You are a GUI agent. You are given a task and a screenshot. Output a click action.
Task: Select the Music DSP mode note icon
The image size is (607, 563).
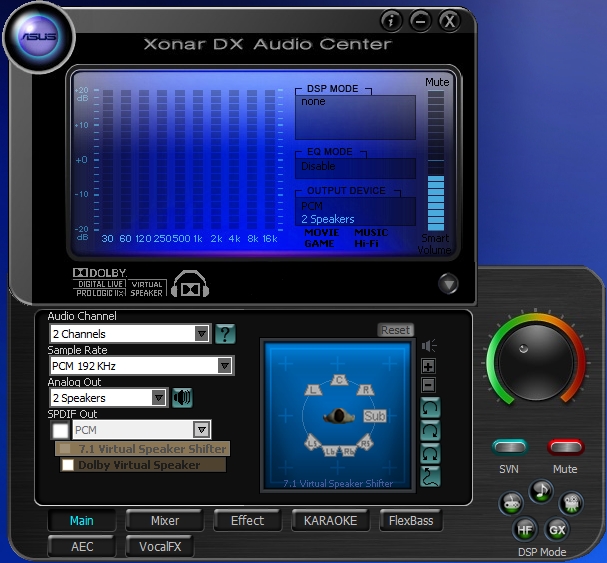[x=541, y=491]
